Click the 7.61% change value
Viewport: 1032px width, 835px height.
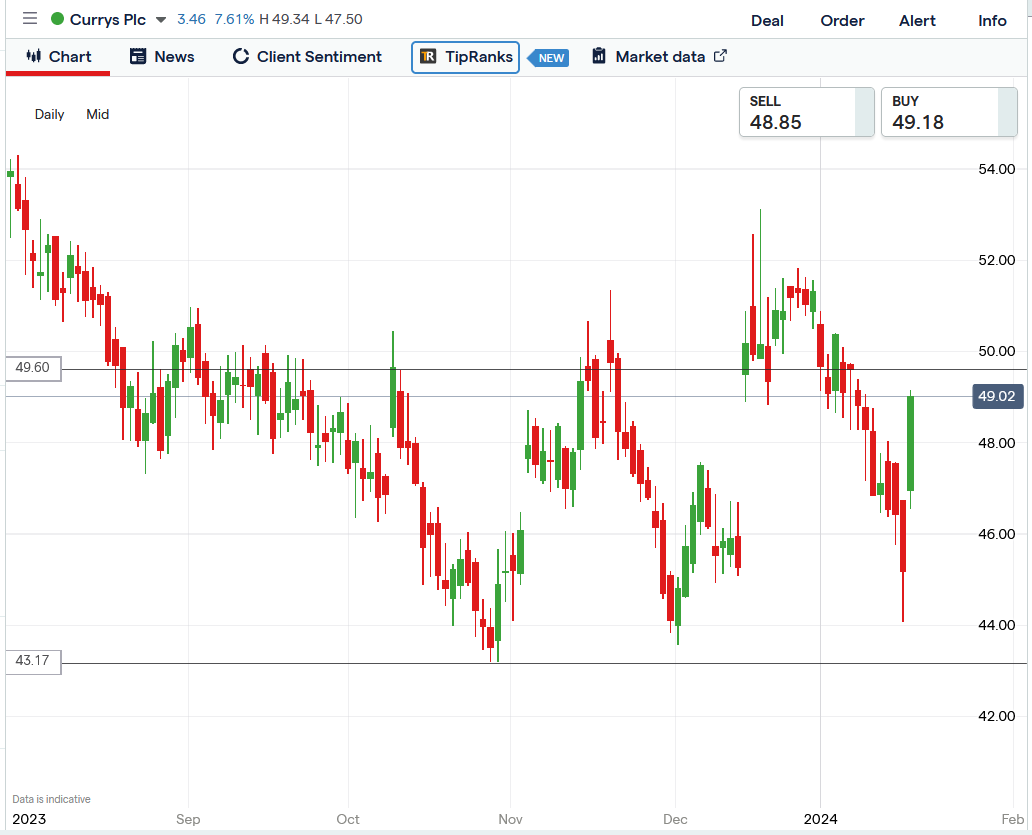pos(234,19)
